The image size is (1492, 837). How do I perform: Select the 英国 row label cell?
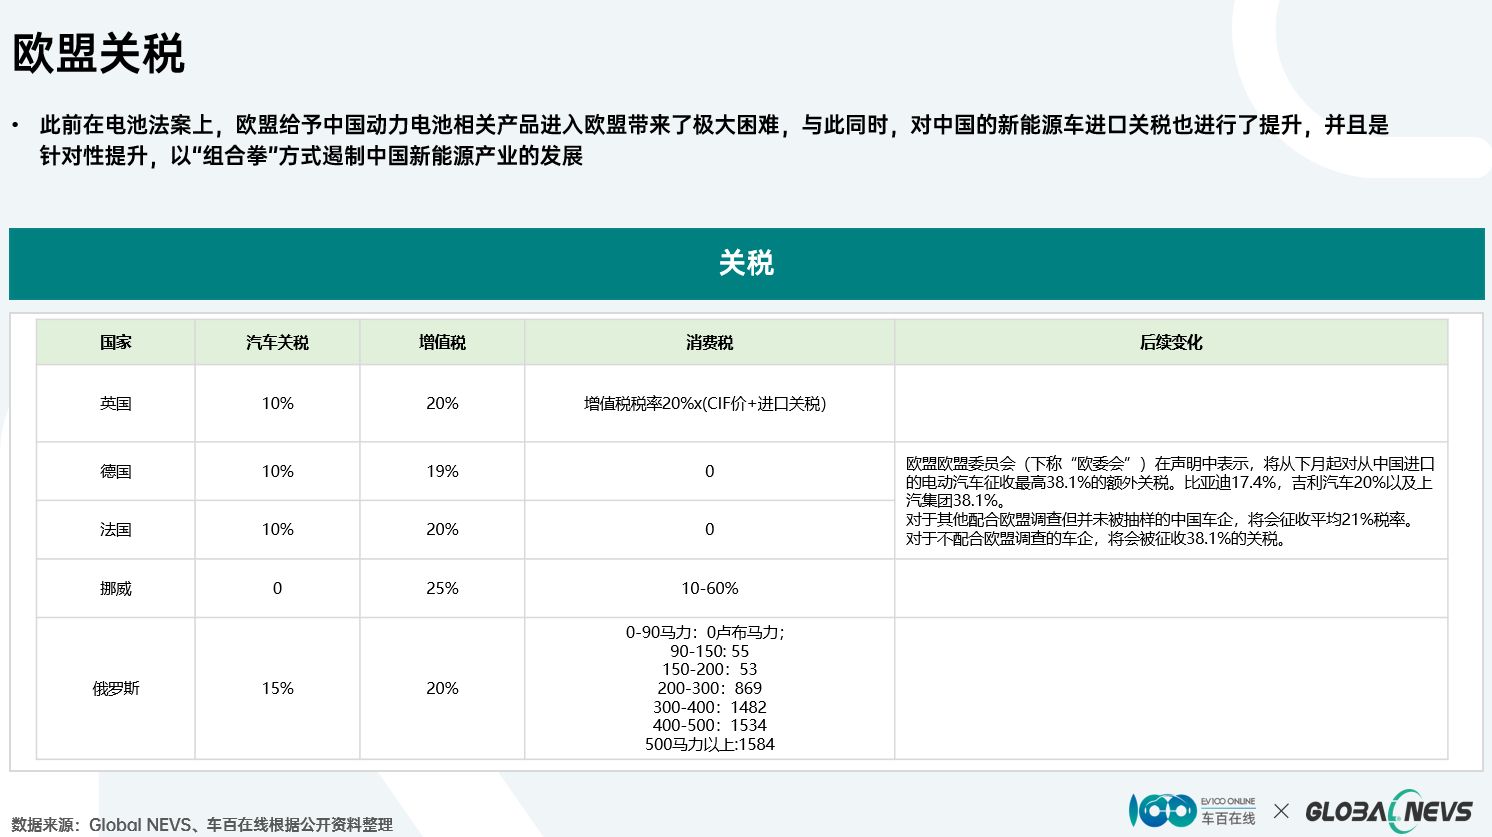116,404
